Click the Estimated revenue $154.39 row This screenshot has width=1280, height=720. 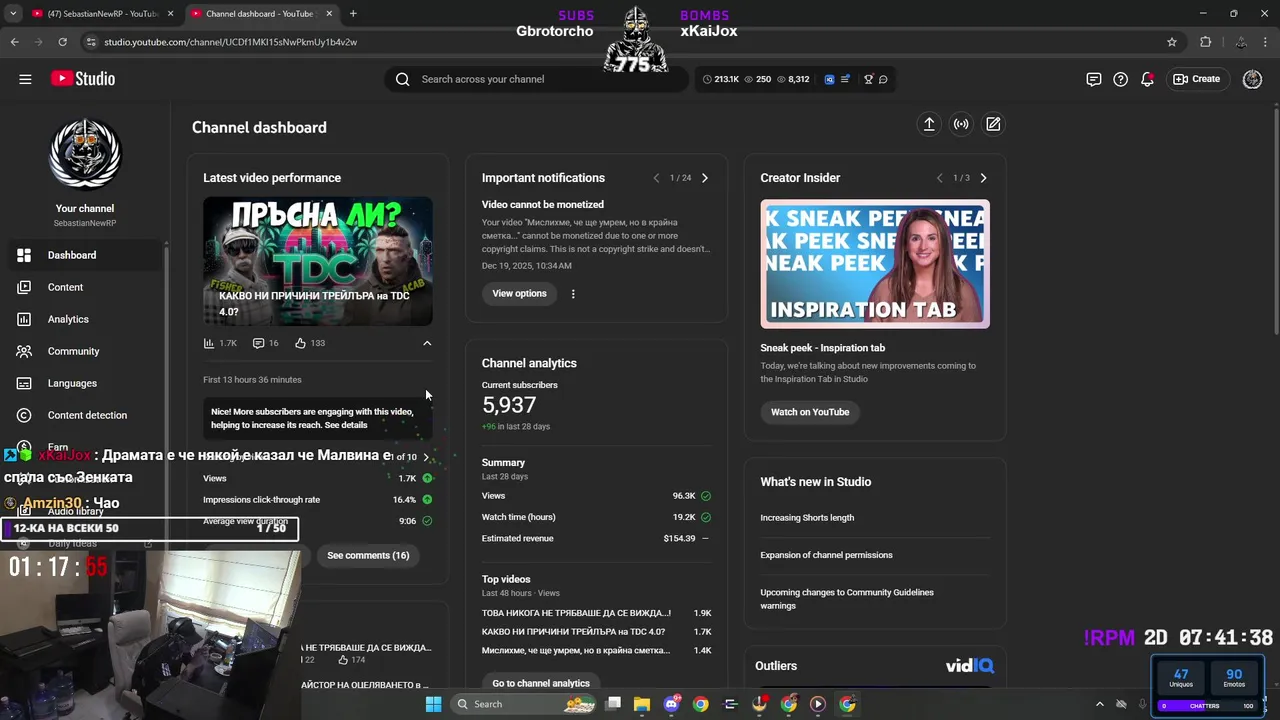pos(596,538)
